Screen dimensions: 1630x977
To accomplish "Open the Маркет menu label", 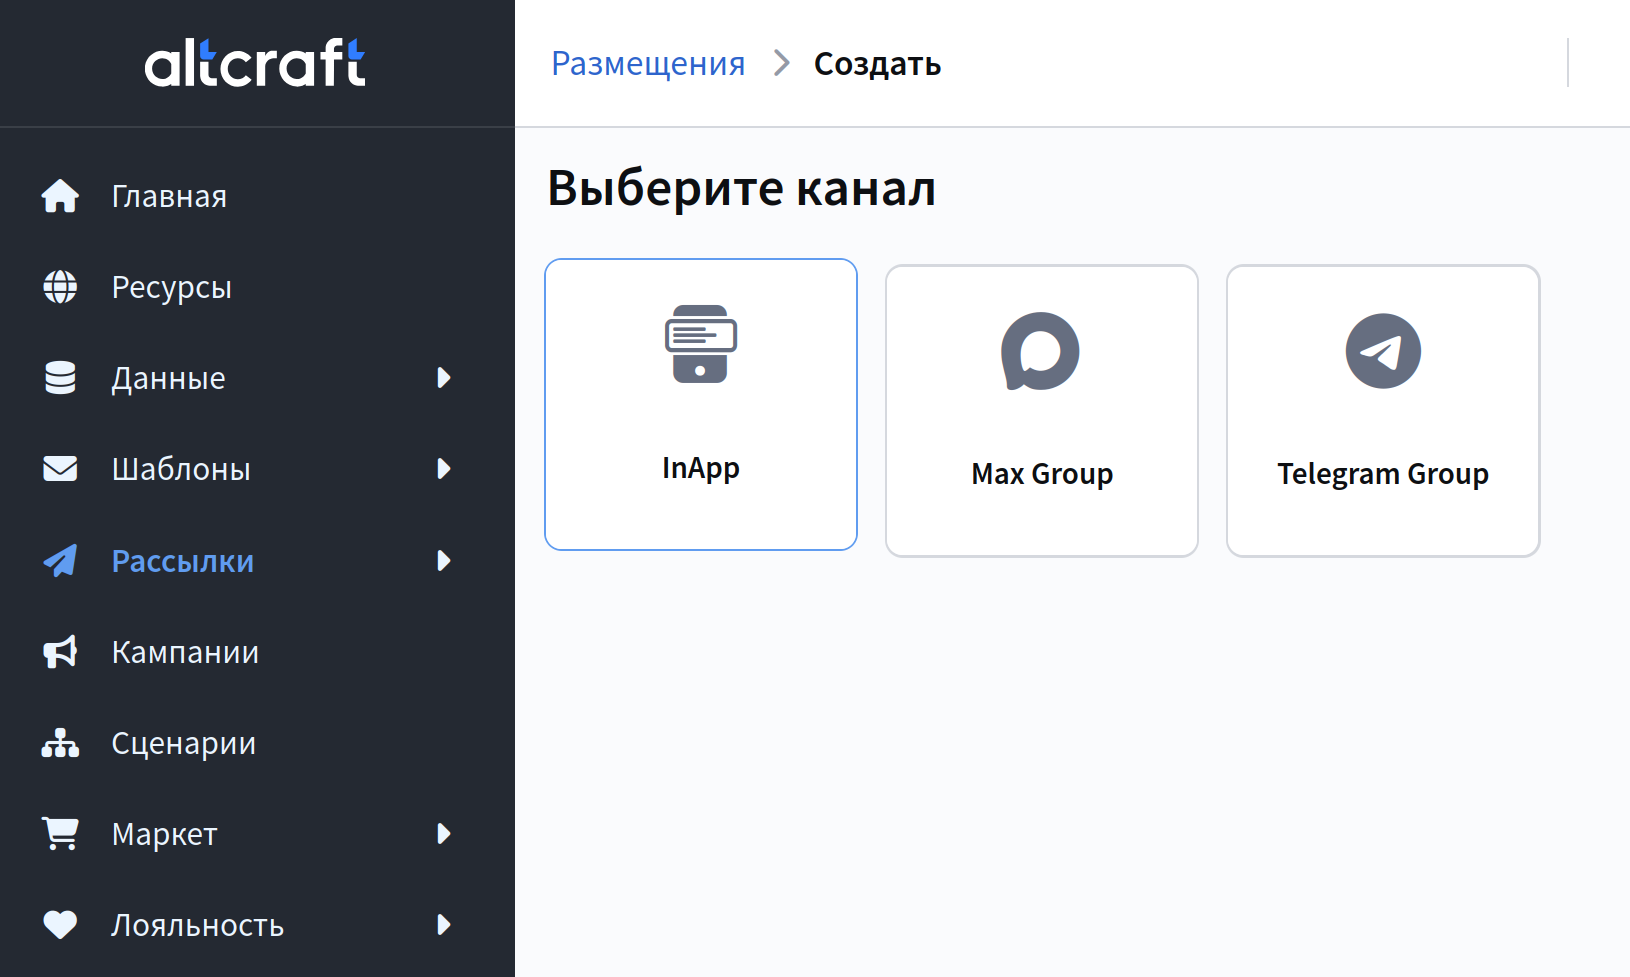I will coord(165,834).
